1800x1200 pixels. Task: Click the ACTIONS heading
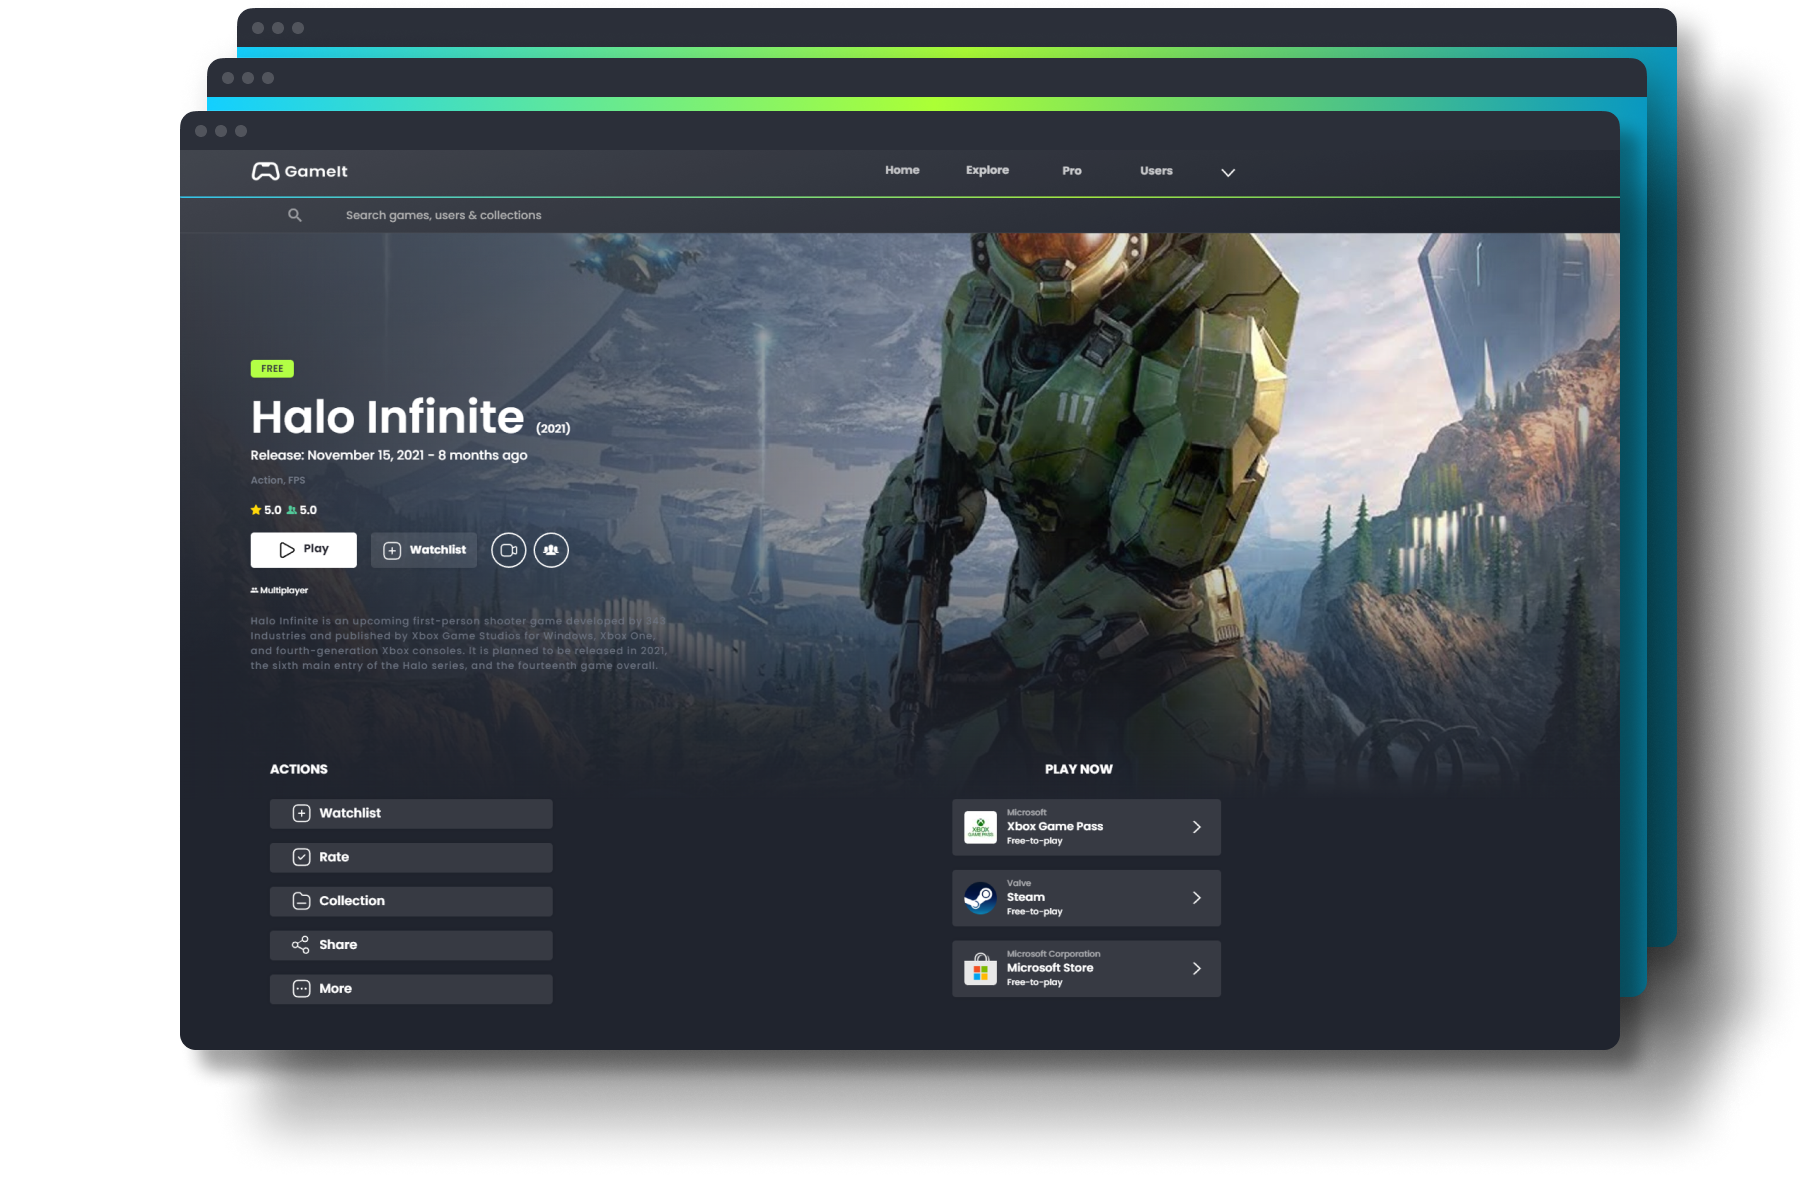click(x=299, y=769)
